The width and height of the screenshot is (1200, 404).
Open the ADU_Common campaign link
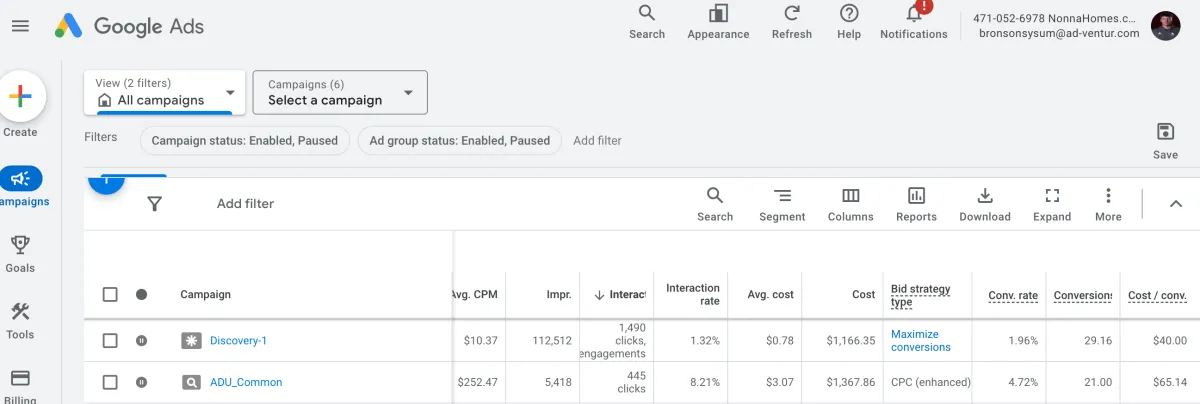246,382
